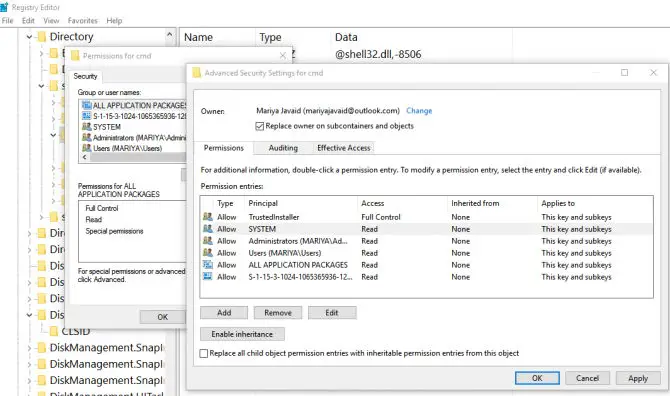This screenshot has width=670, height=396.
Task: Click the Directory folder icon in the tree
Action: (42, 37)
